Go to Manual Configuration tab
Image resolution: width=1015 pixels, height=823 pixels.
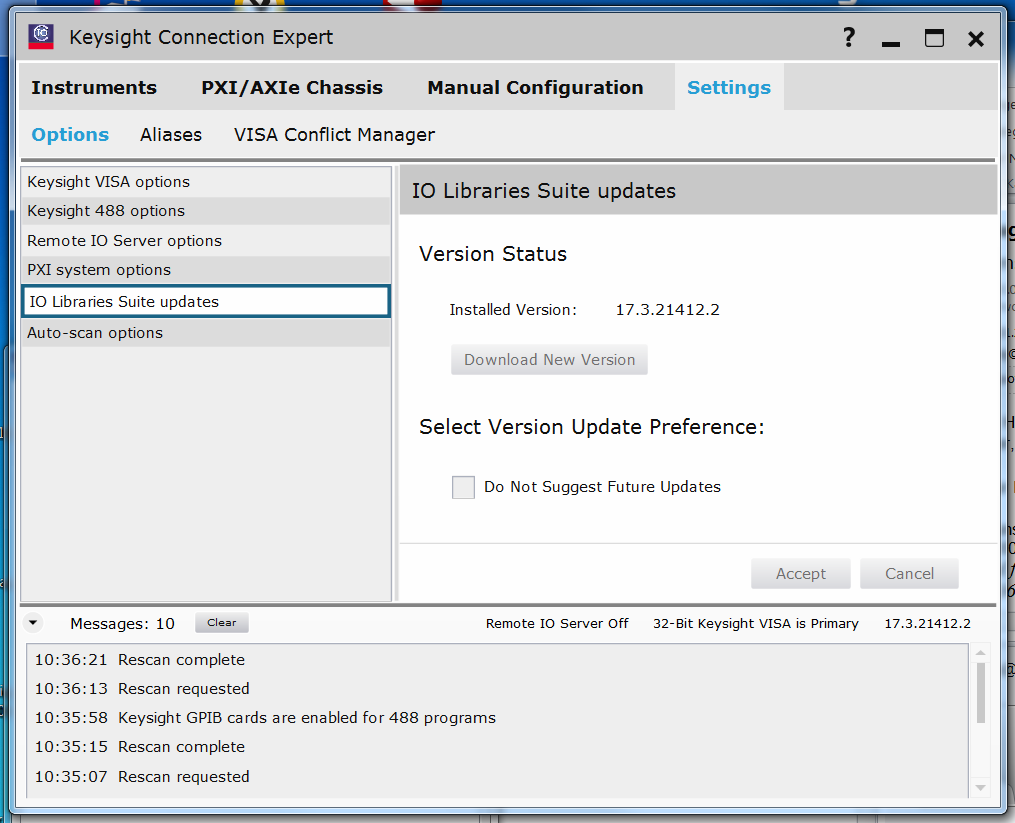tap(535, 88)
